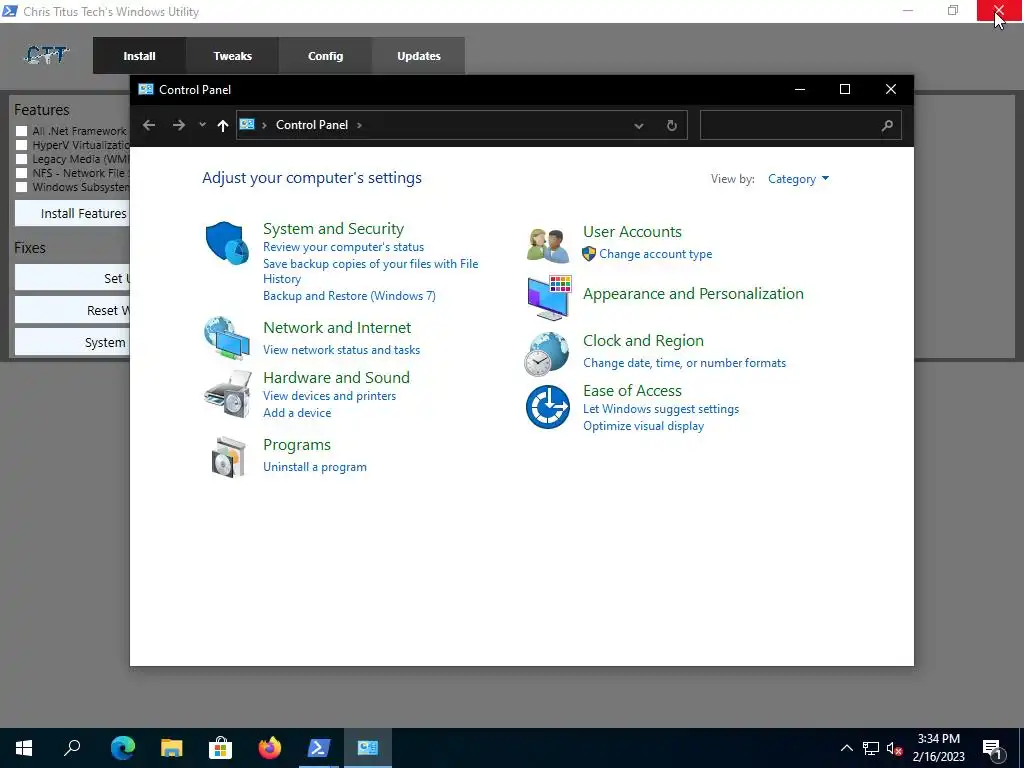The image size is (1024, 768).
Task: Click the System... fixes button
Action: 72,342
